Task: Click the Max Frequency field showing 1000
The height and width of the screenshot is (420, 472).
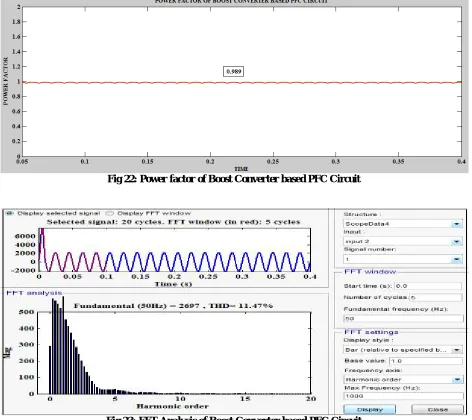Action: 403,396
